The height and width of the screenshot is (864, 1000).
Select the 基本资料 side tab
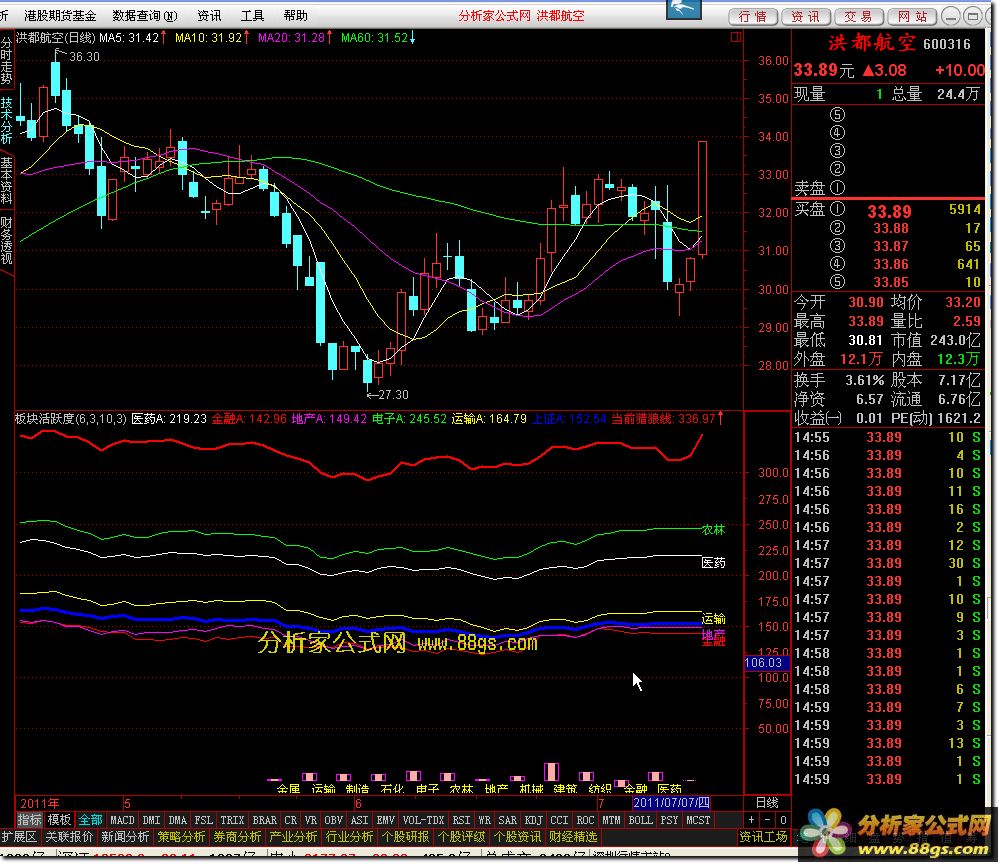[6, 181]
